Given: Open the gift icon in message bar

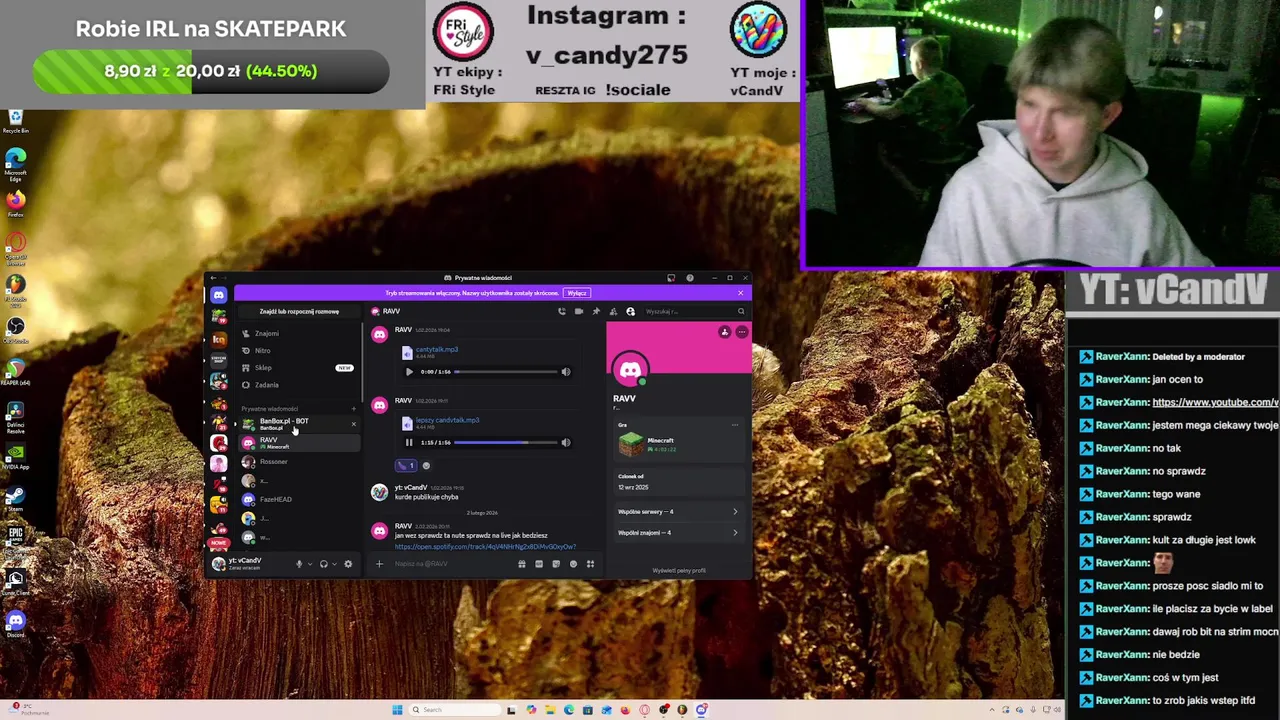Looking at the screenshot, I should [x=522, y=564].
